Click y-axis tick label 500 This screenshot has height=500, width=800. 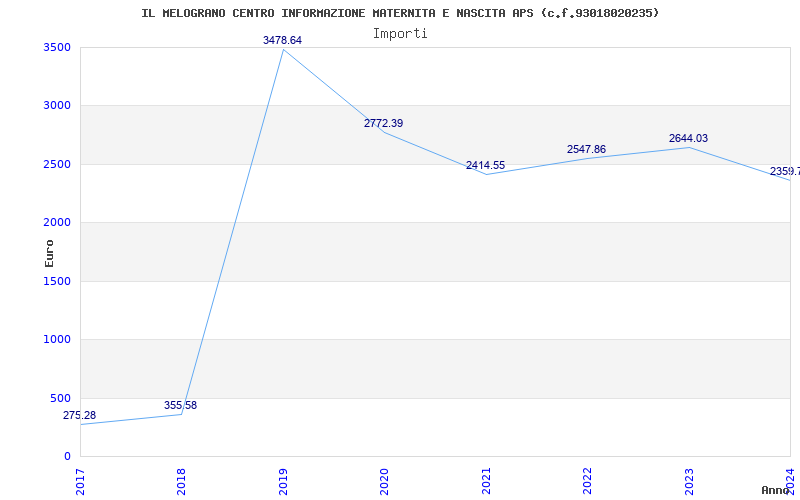pos(60,398)
